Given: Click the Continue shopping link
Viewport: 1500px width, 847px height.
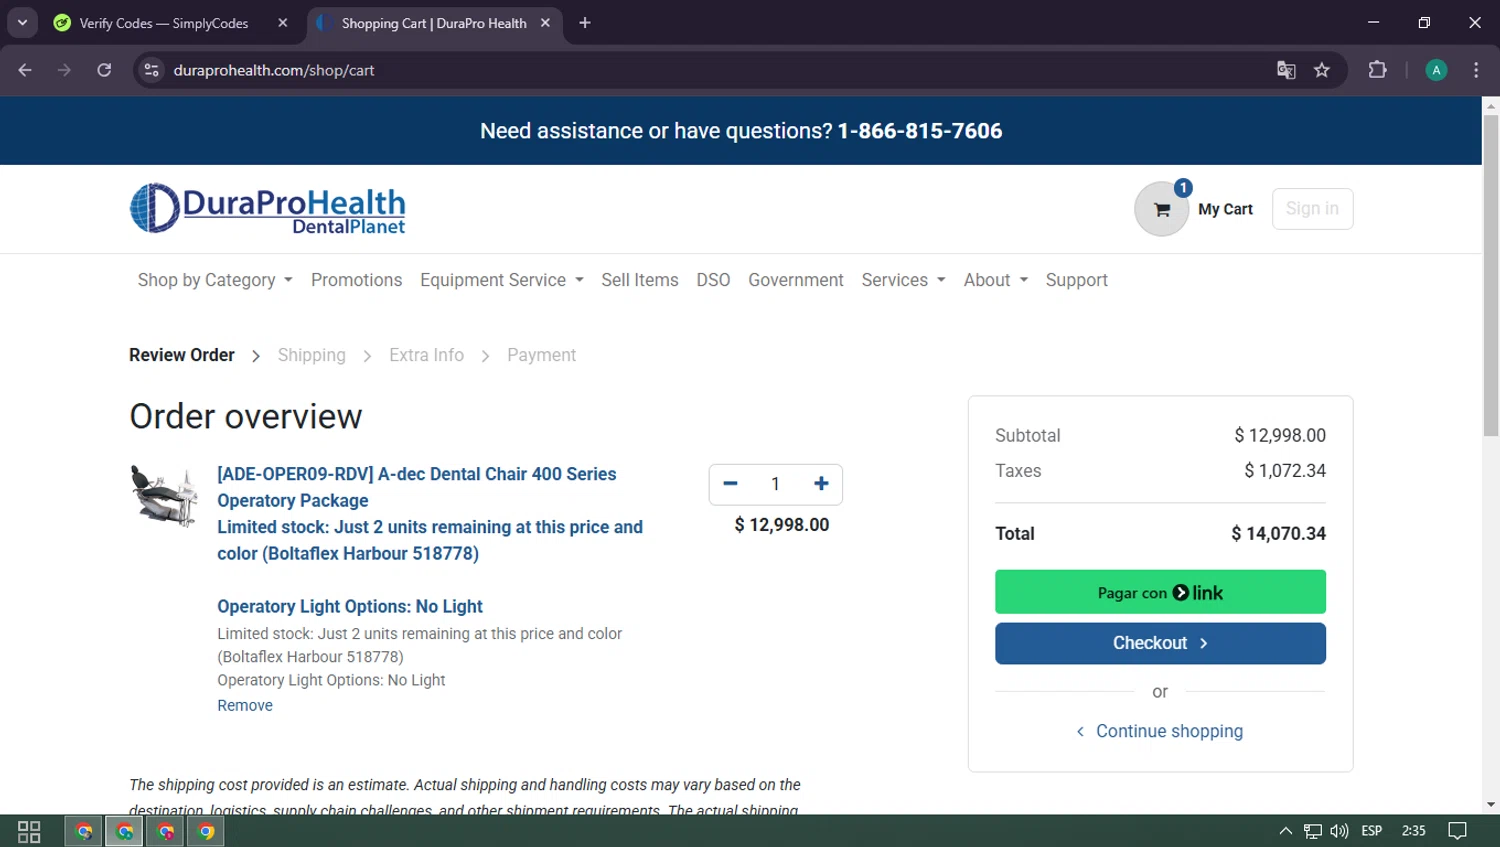Looking at the screenshot, I should click(1160, 731).
